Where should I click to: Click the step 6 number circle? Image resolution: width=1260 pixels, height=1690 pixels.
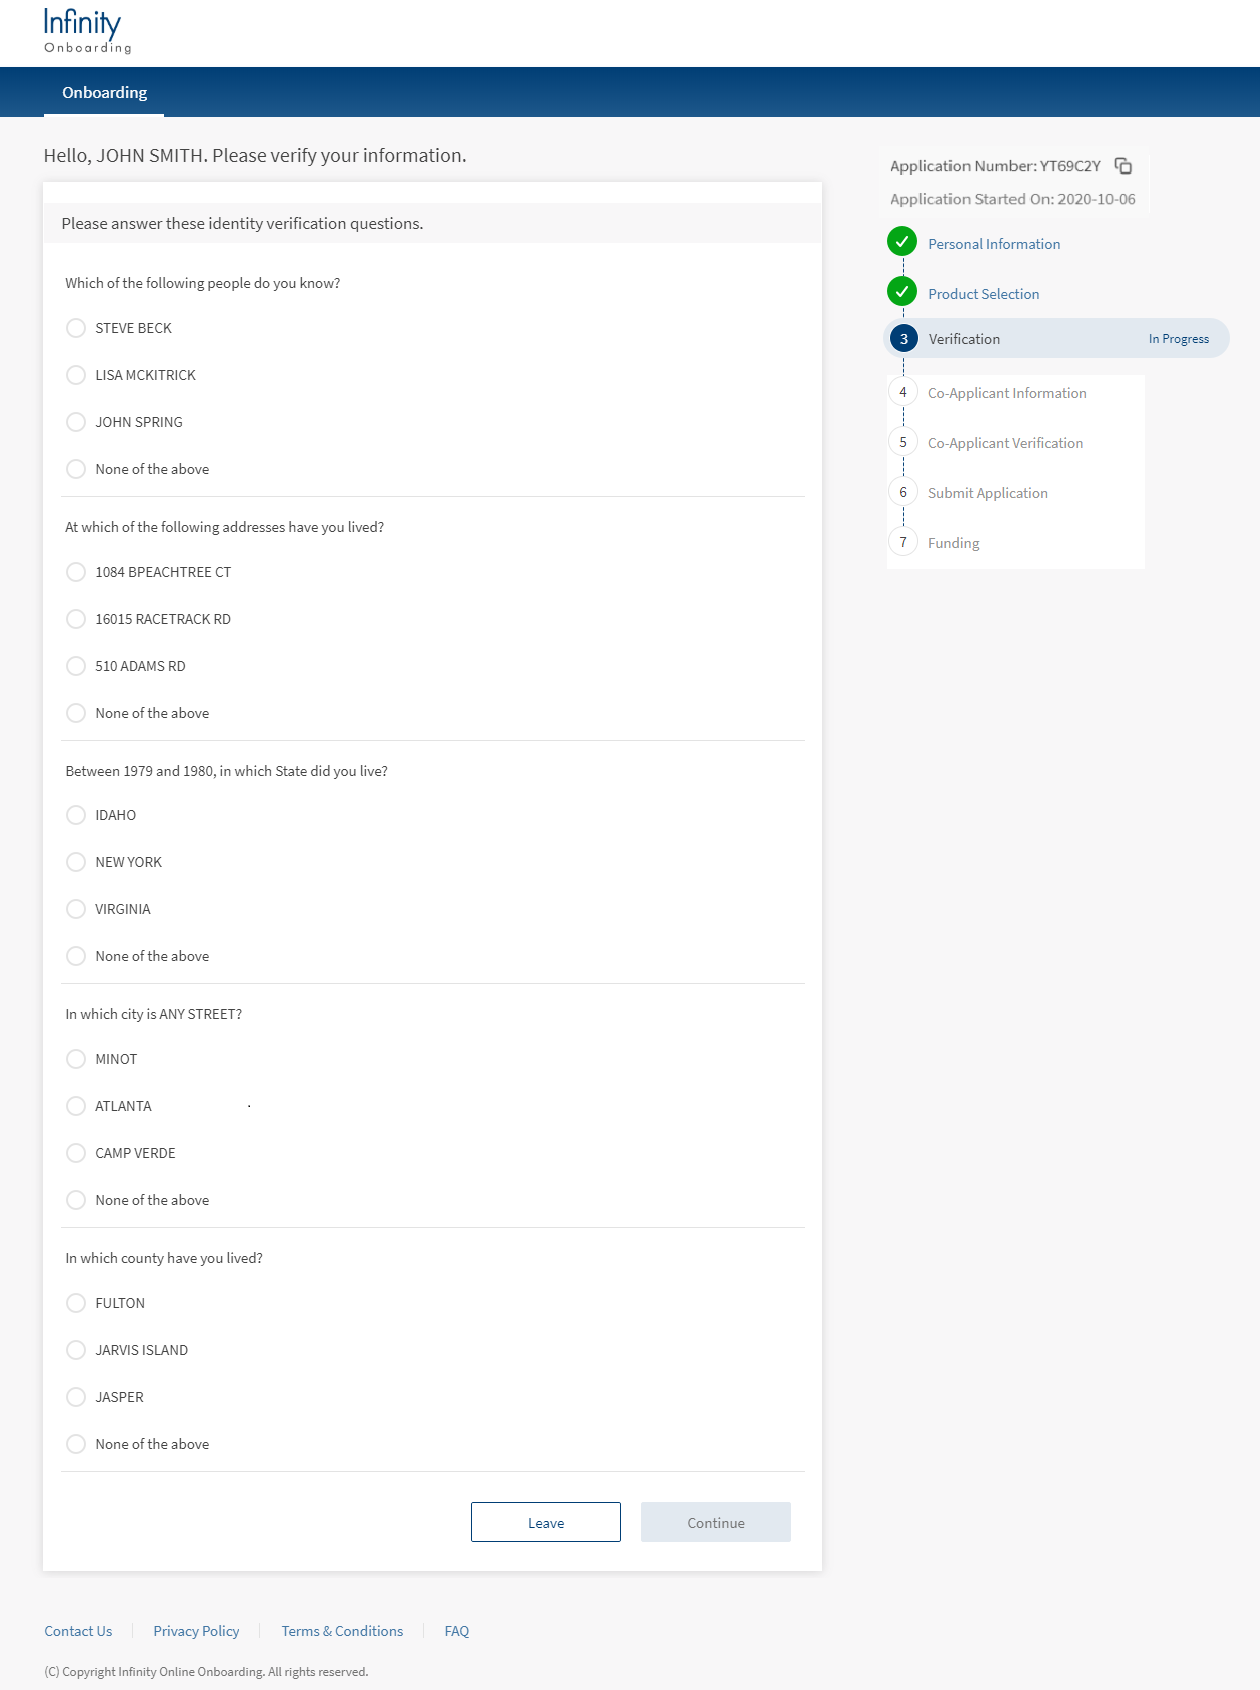point(903,492)
